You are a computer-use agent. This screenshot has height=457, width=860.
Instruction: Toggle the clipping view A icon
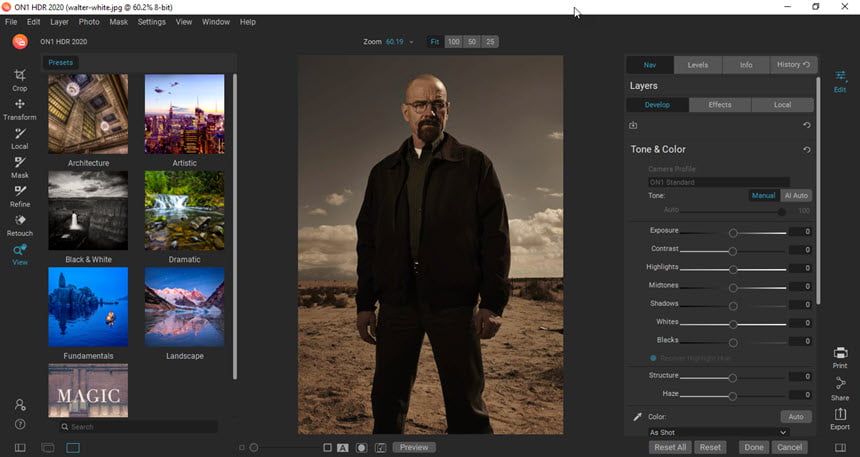[343, 448]
